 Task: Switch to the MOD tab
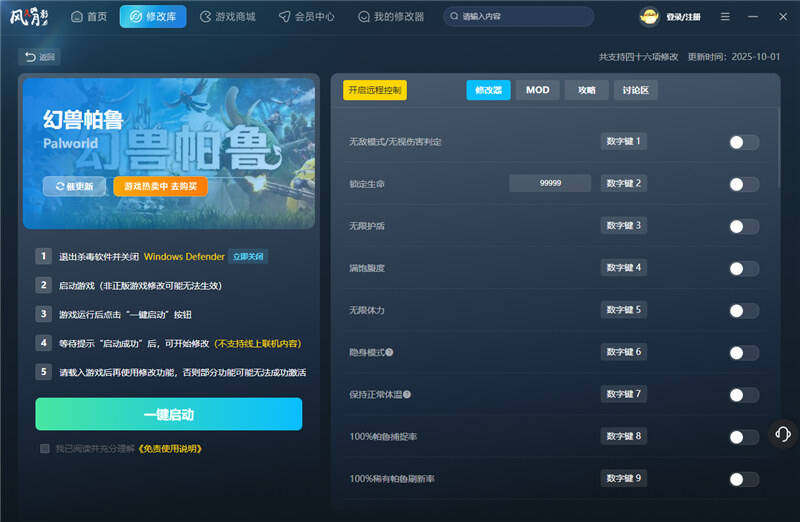click(537, 90)
